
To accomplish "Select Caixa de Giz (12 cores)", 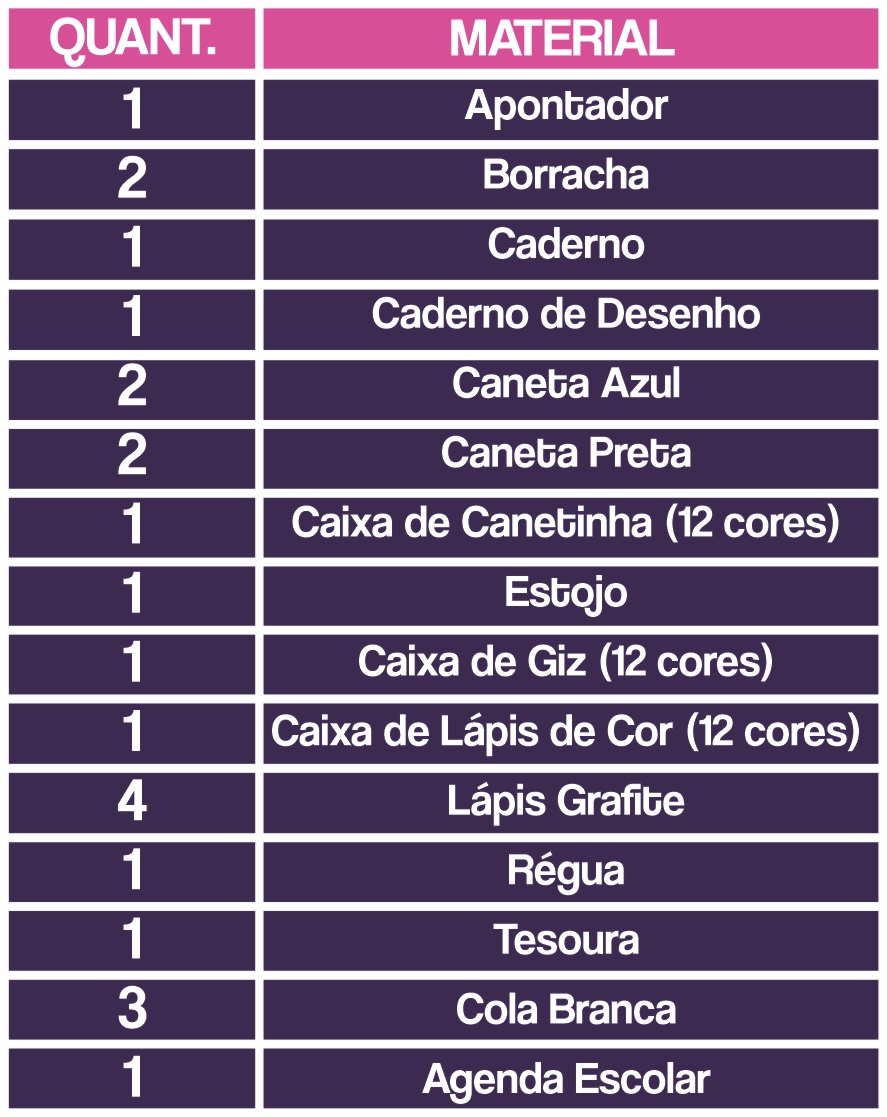I will 571,665.
